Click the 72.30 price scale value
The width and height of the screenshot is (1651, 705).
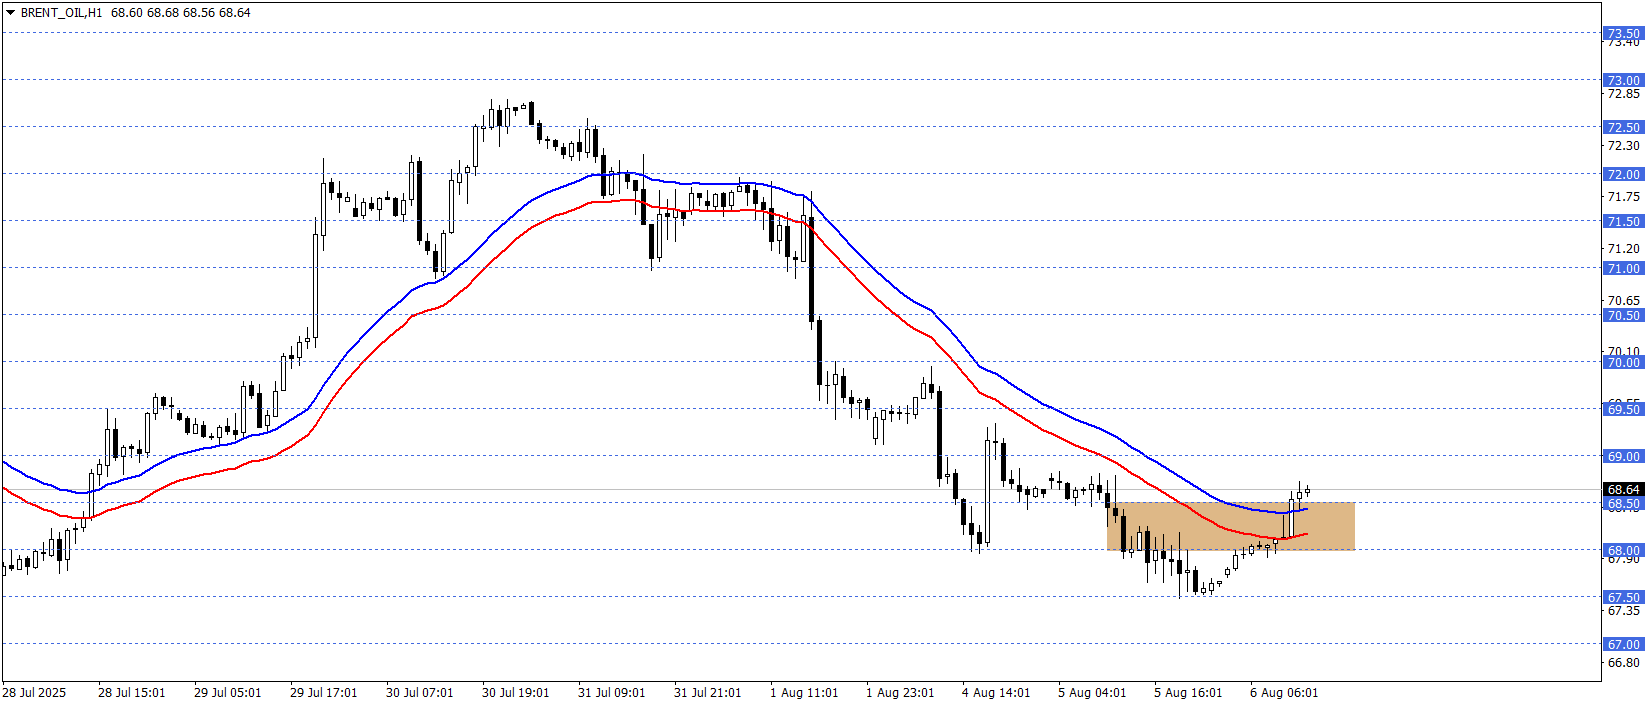[x=1623, y=146]
